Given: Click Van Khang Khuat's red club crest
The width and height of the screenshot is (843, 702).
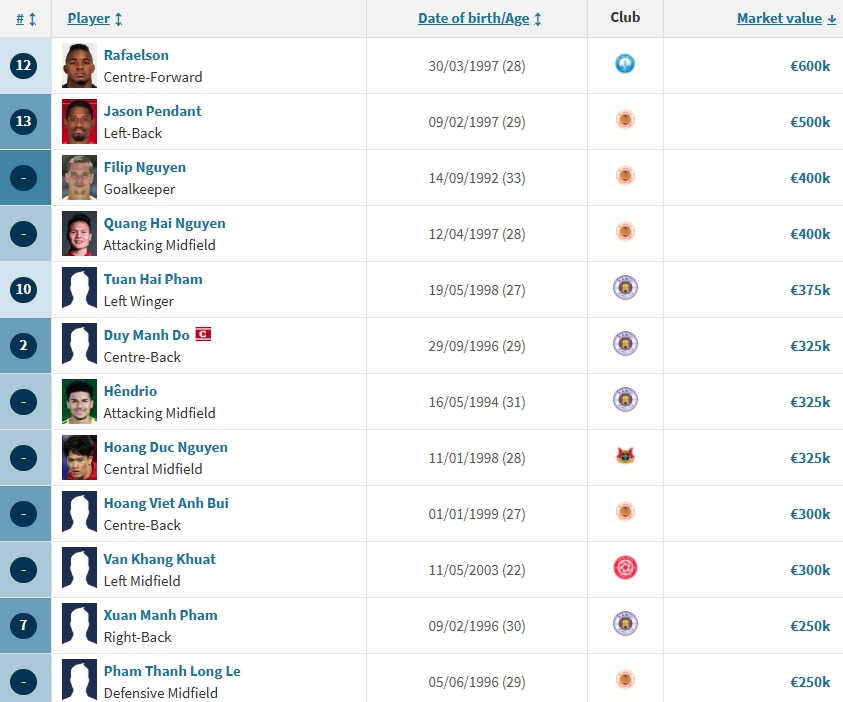Looking at the screenshot, I should 625,568.
